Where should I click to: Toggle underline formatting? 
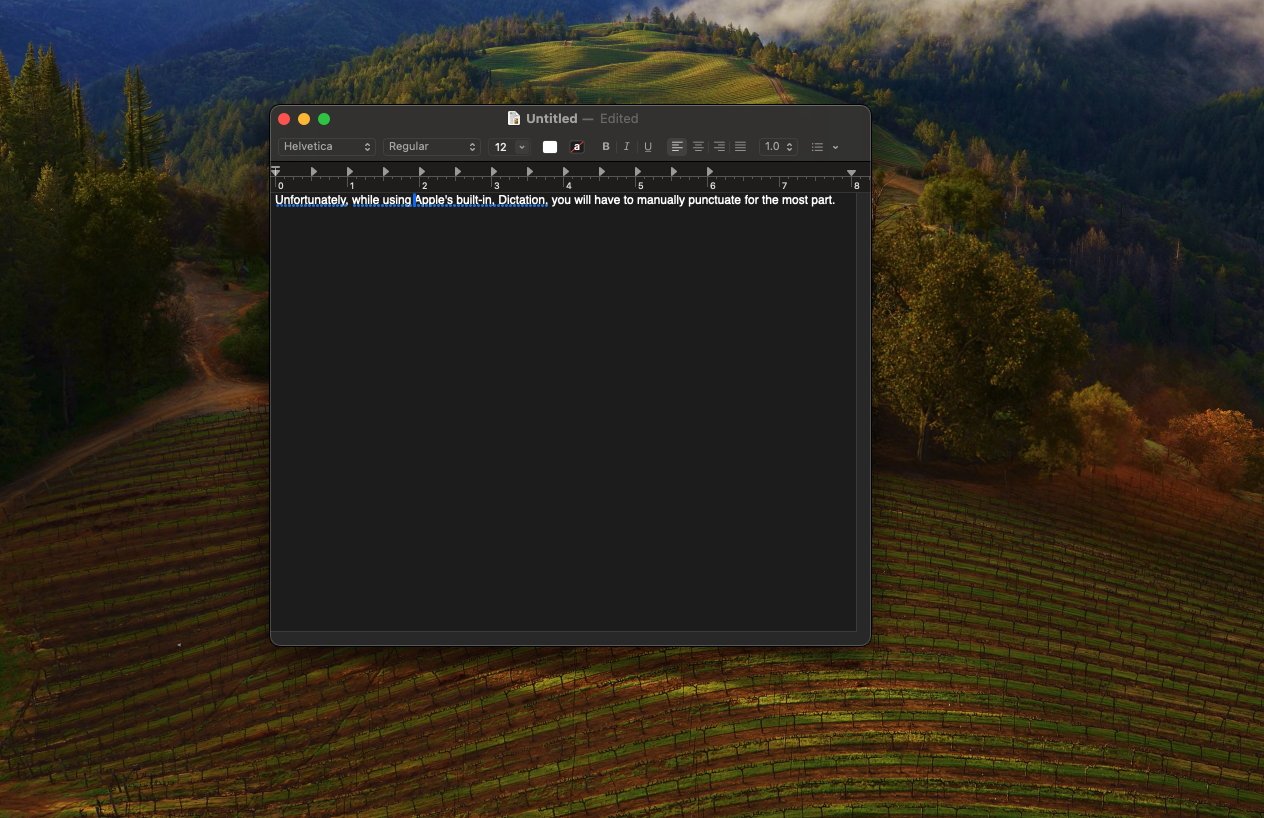[648, 147]
